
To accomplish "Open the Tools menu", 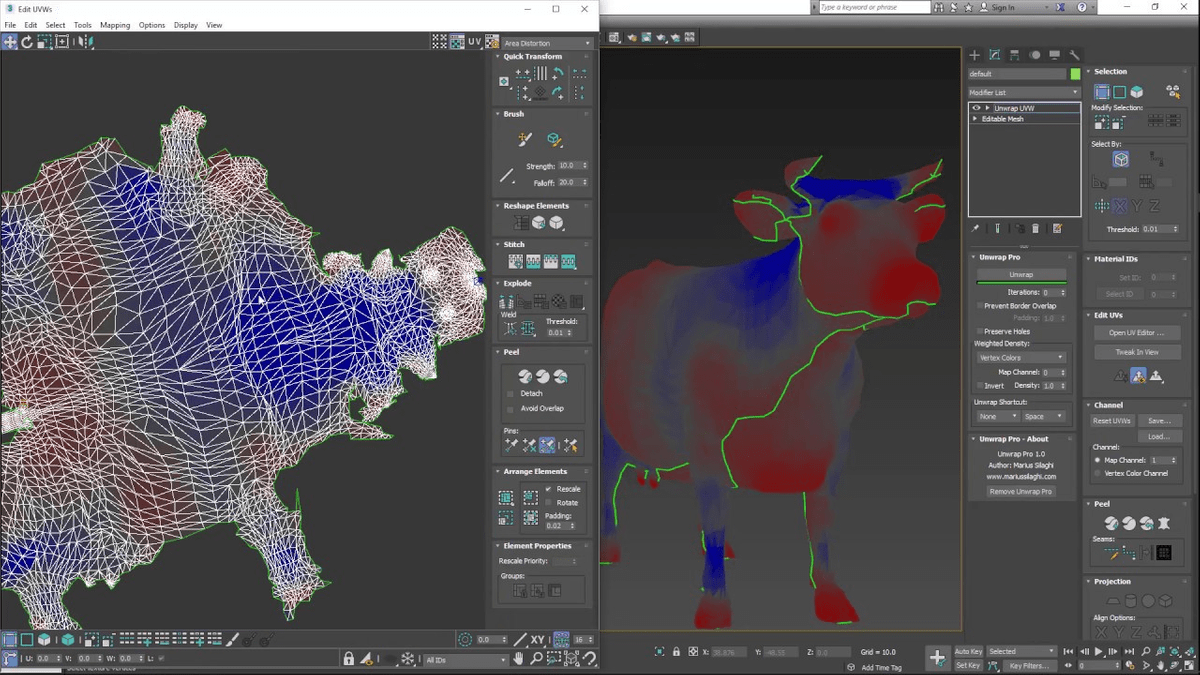I will (82, 25).
